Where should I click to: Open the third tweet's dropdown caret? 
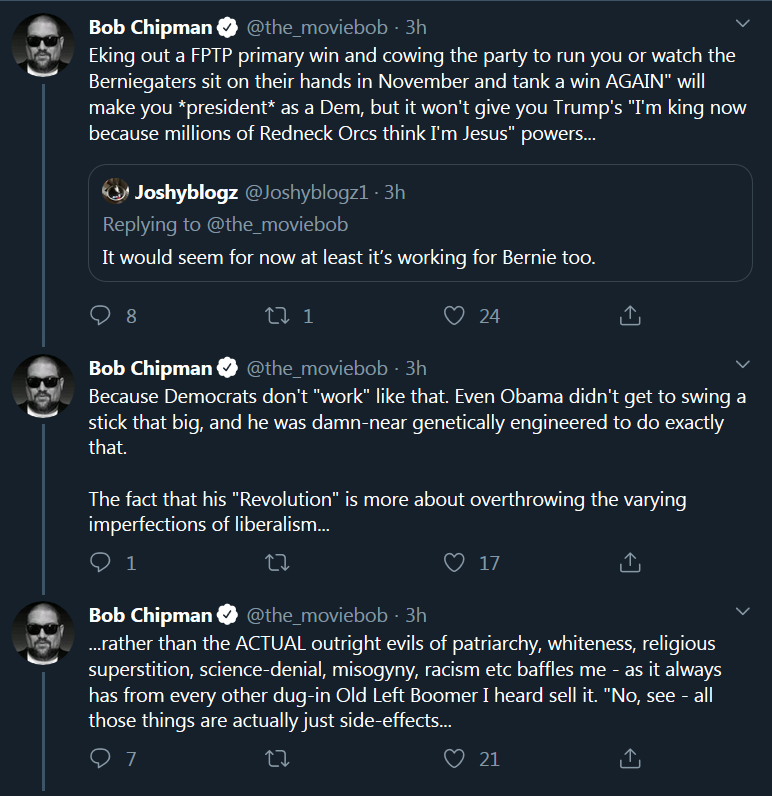pyautogui.click(x=743, y=611)
